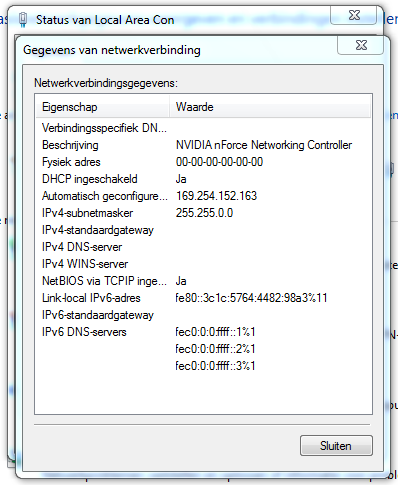The height and width of the screenshot is (485, 398).
Task: Close the Gegevens van netwerkverbinding dialog
Action: [x=361, y=45]
